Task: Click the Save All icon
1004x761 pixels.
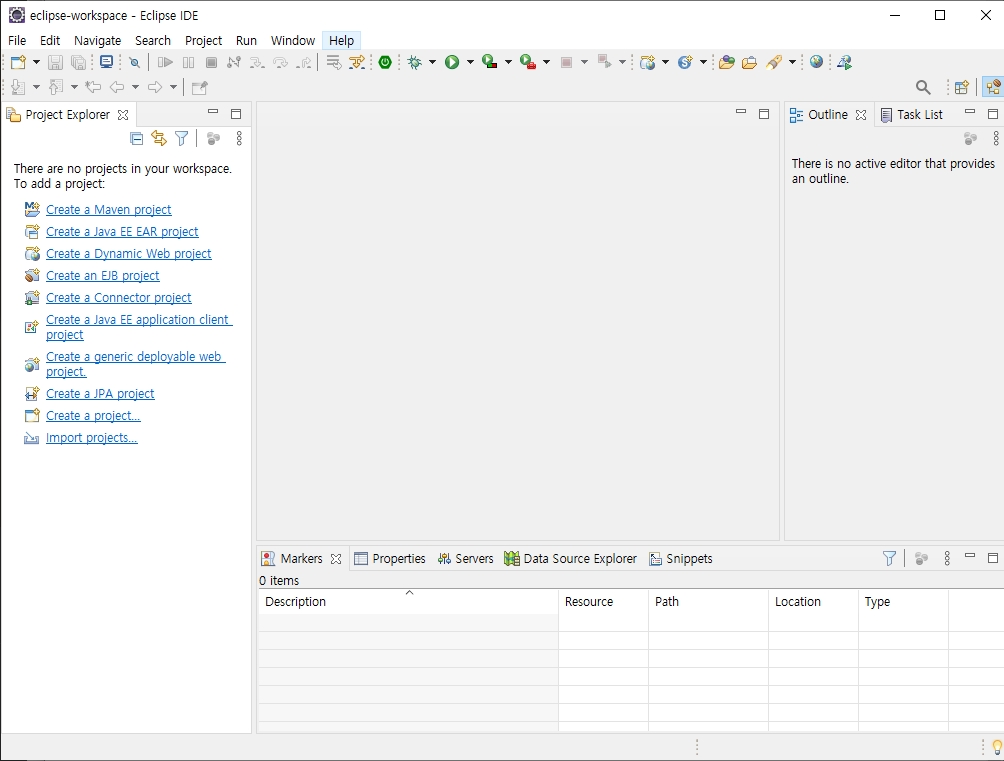Action: coord(78,62)
